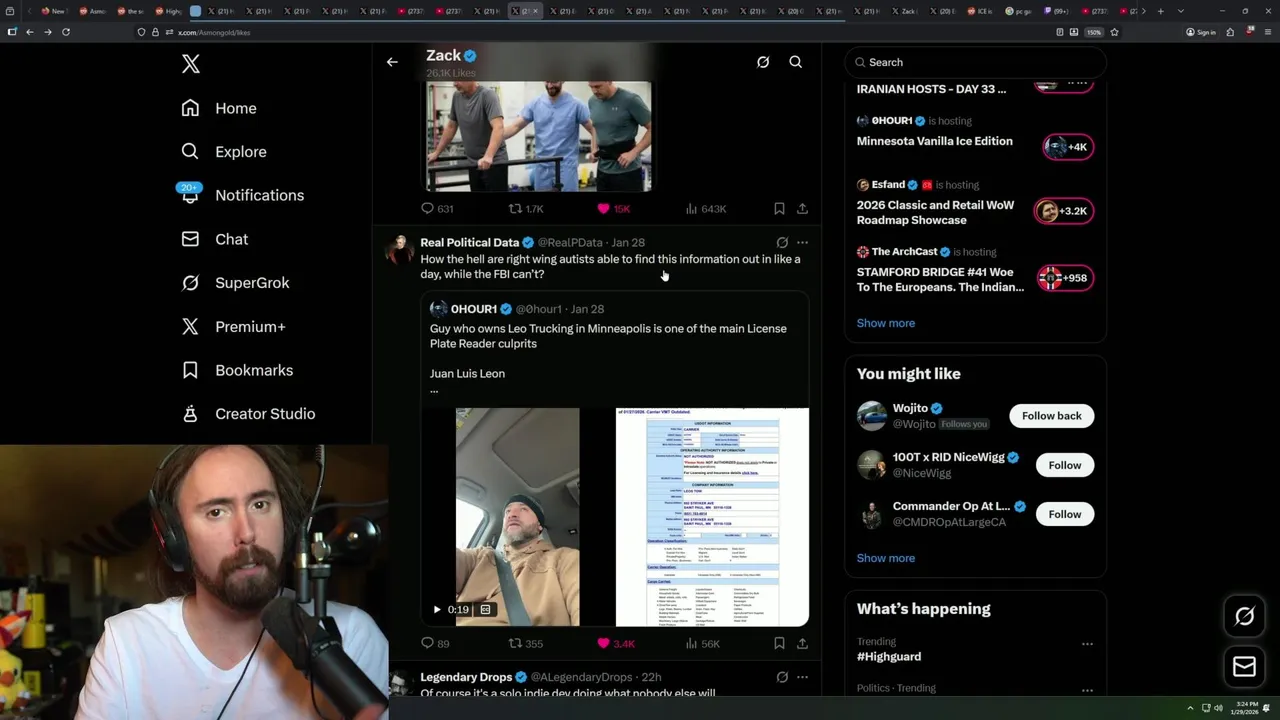Open more options on Legendary Drops post

click(802, 677)
